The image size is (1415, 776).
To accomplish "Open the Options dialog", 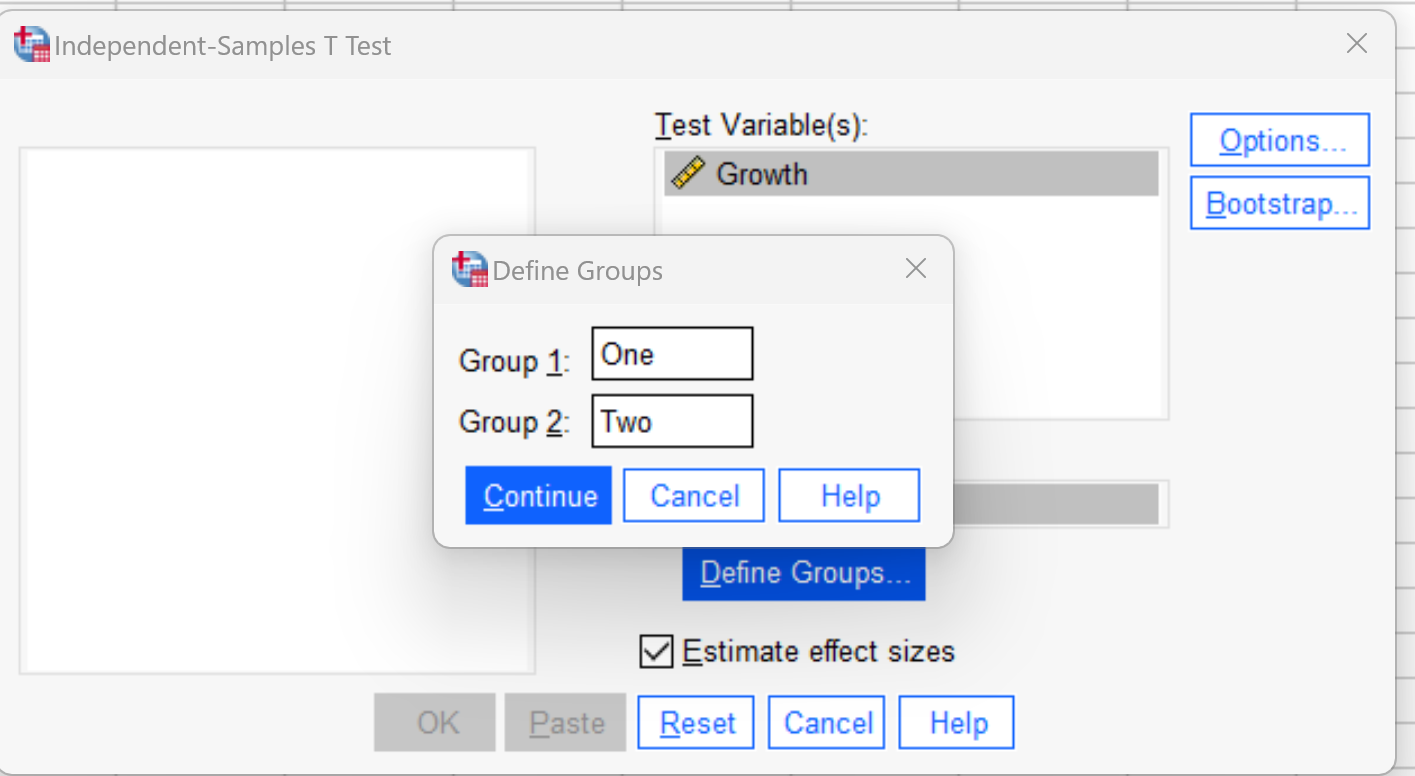I will click(1279, 139).
